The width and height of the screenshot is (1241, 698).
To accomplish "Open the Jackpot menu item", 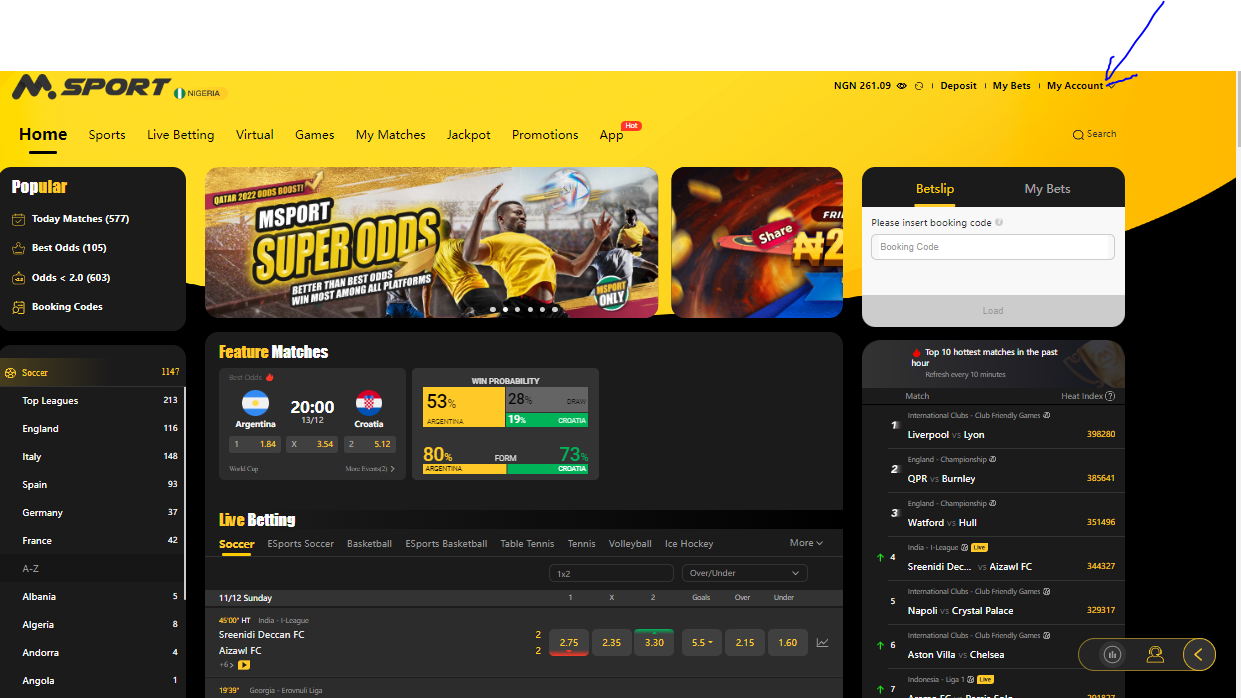I will 468,135.
